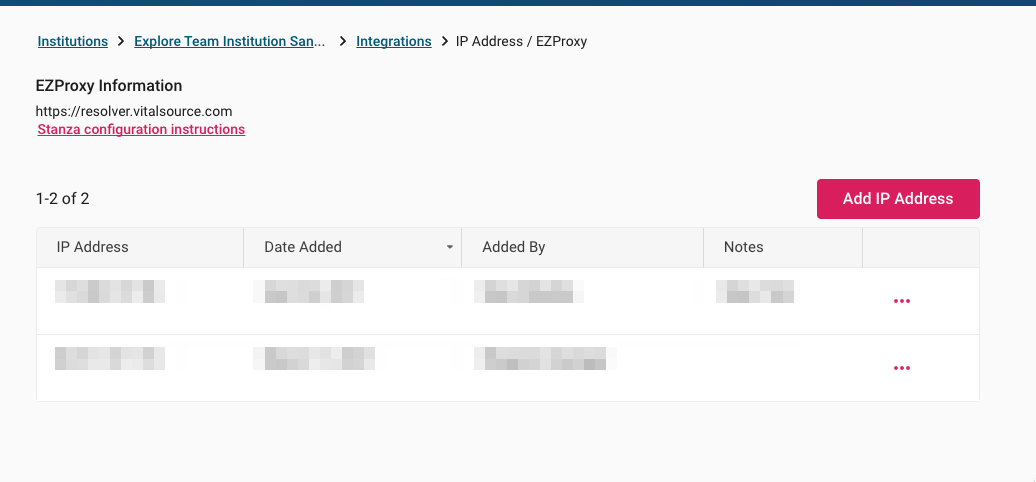Sort table by Date Added column header
This screenshot has height=482, width=1036.
click(x=352, y=248)
